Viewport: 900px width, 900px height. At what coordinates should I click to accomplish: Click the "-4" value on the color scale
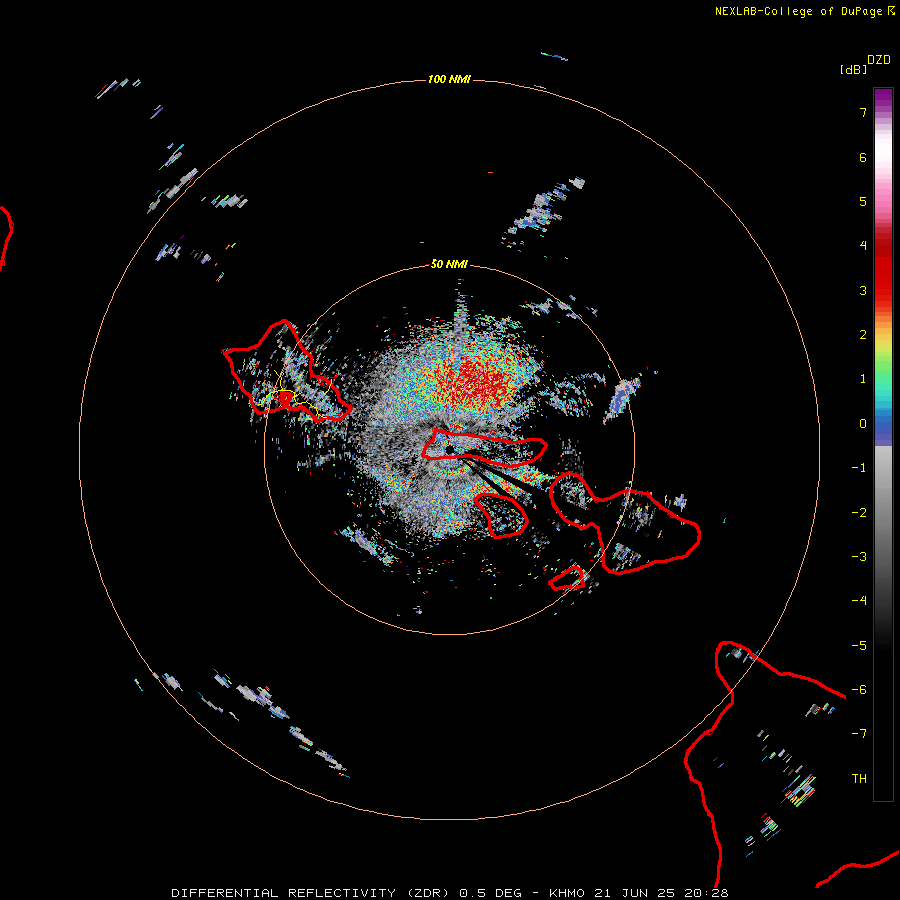(859, 601)
